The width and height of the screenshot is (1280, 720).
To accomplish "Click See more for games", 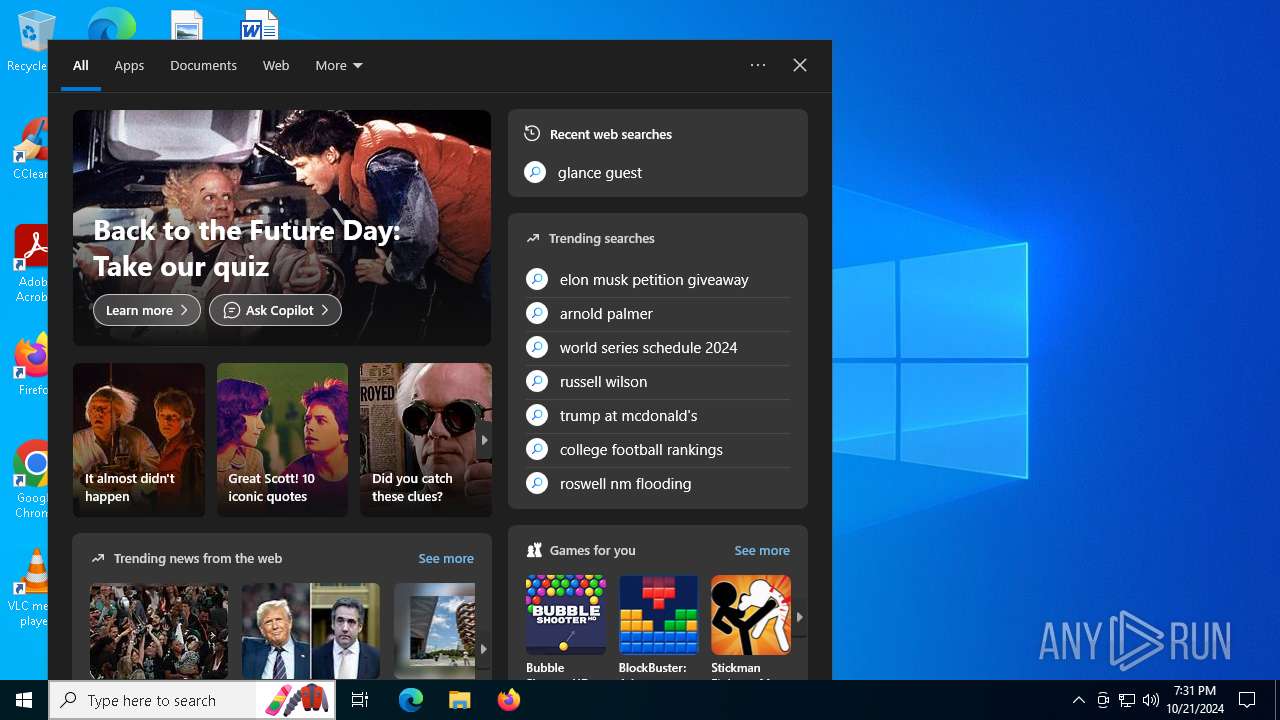I will 762,550.
